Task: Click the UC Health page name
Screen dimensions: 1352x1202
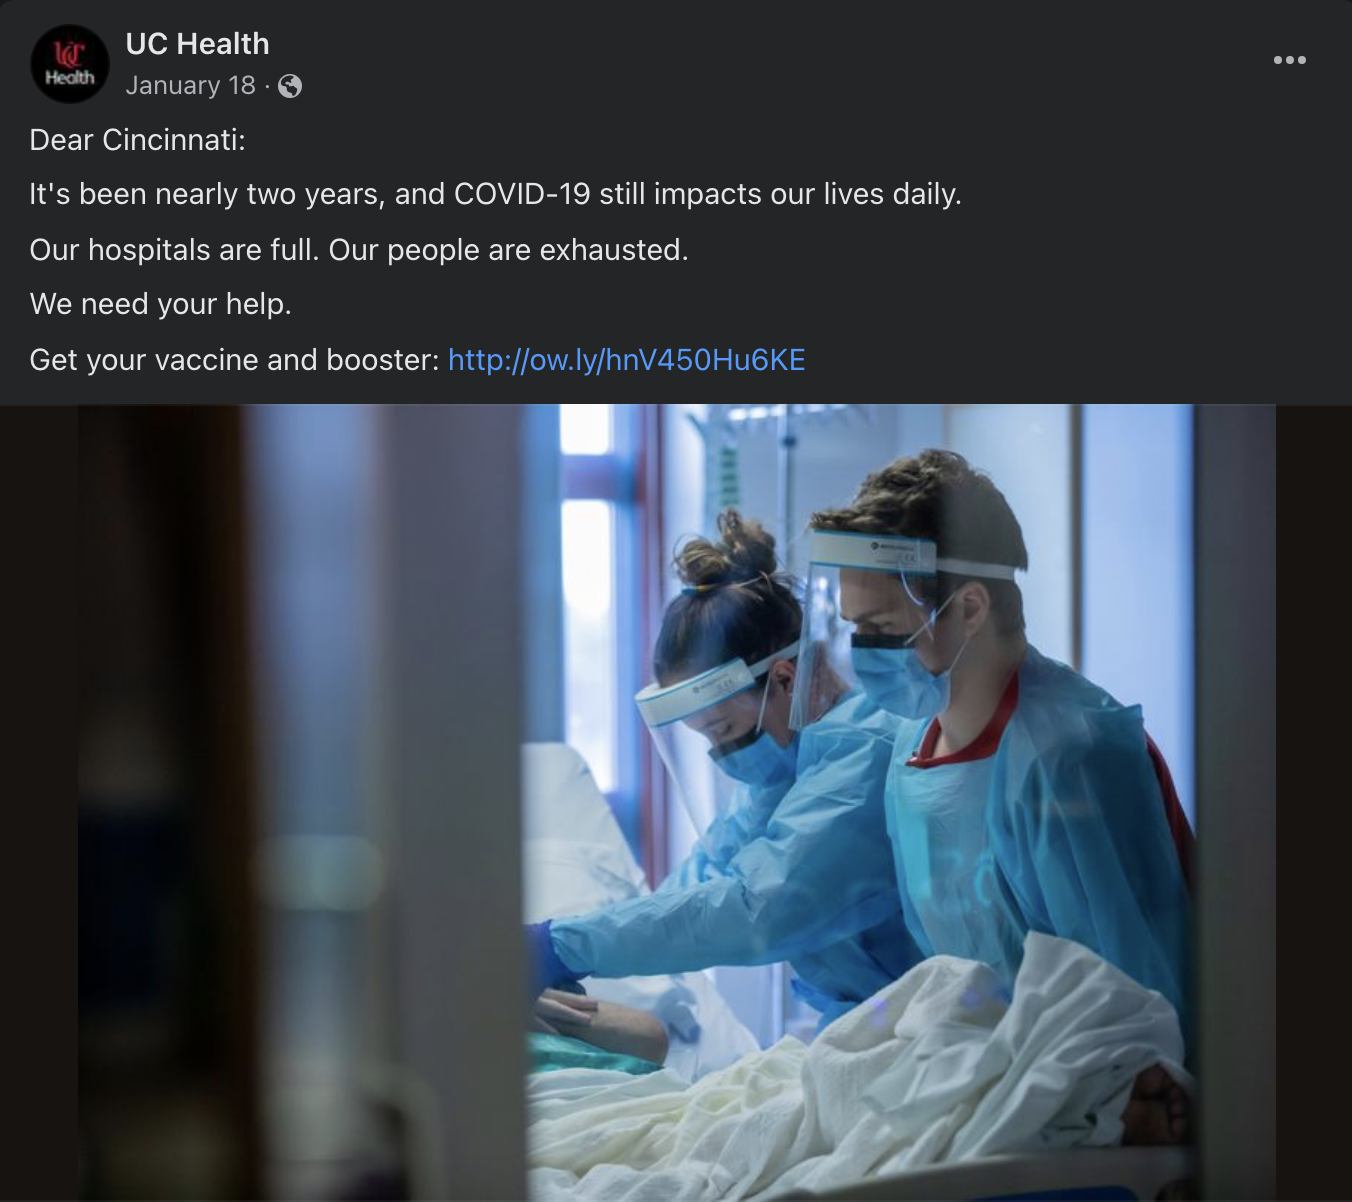Action: coord(197,44)
